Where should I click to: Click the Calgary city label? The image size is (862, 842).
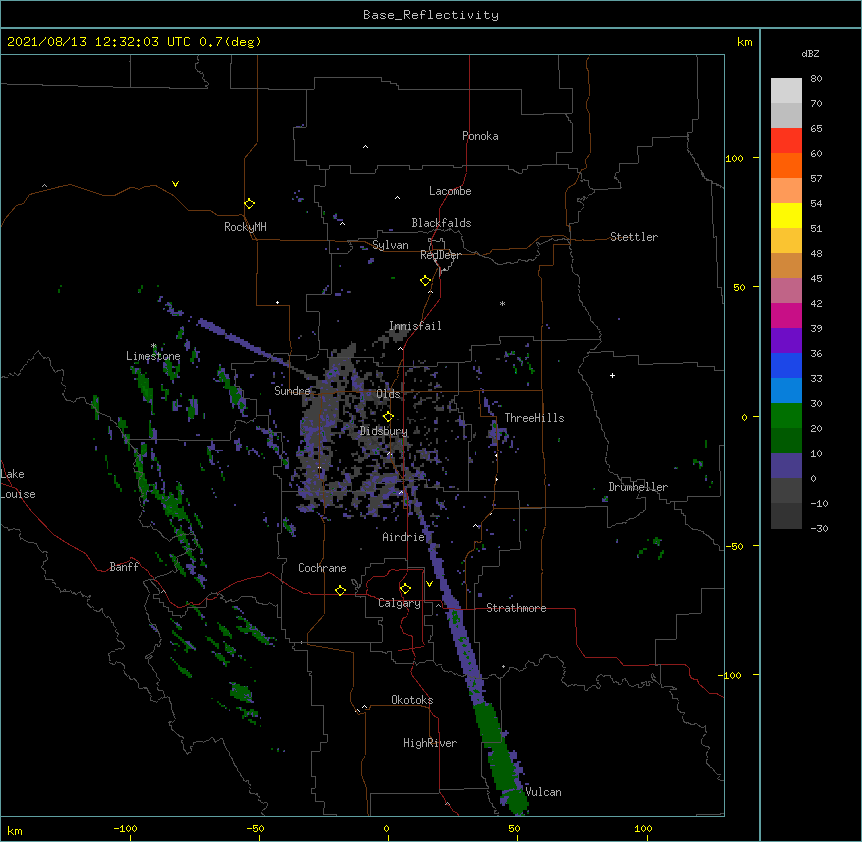point(399,603)
